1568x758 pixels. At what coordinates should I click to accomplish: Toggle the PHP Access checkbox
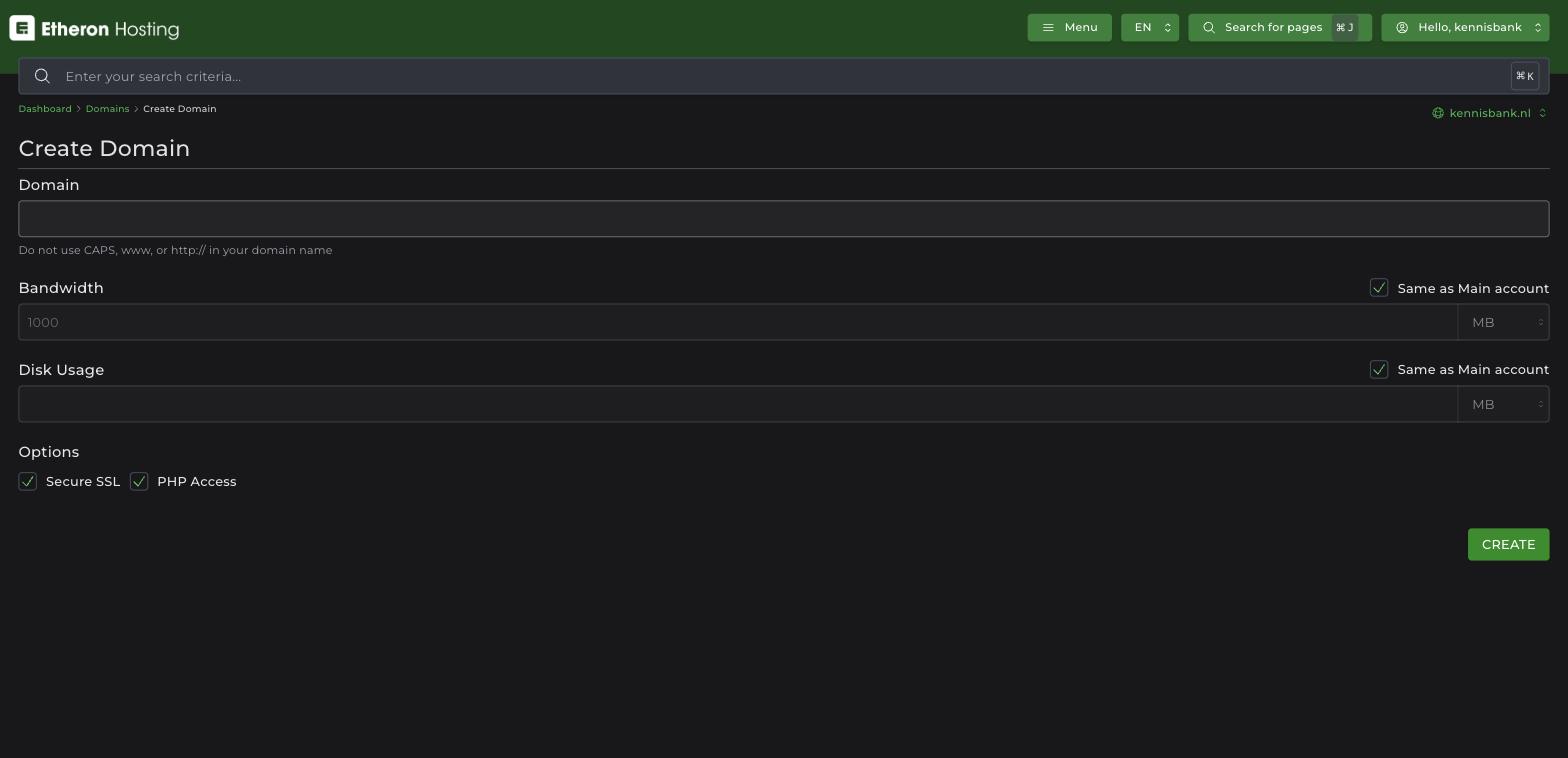pos(139,482)
